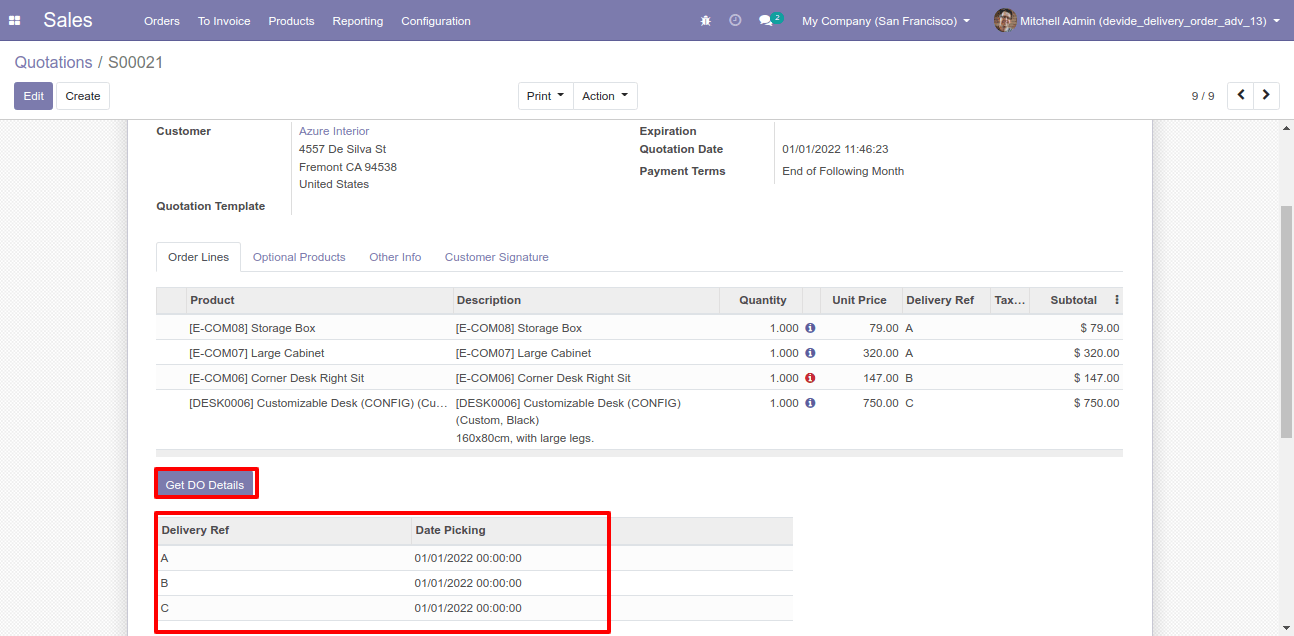Screen dimensions: 1294x636
Task: Switch to the Optional Products tab
Action: tap(299, 257)
